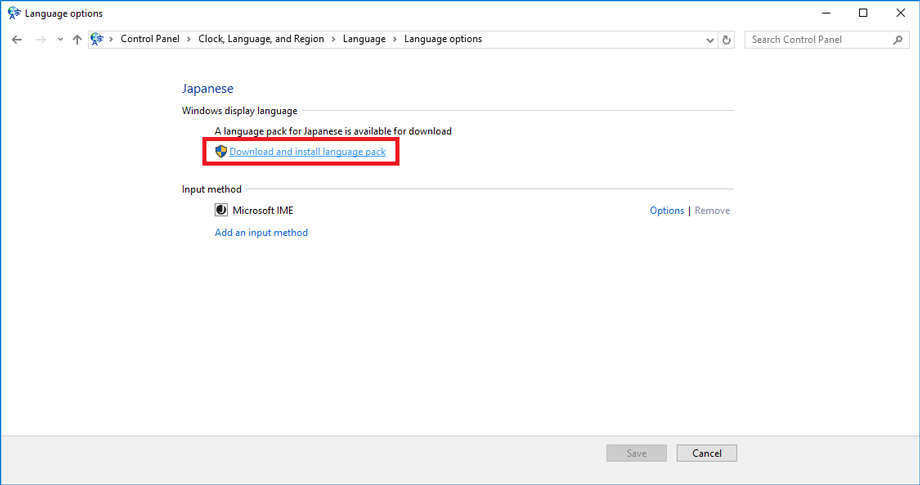This screenshot has width=920, height=485.
Task: Expand chevron after Clock, Language, and Region
Action: pos(333,39)
